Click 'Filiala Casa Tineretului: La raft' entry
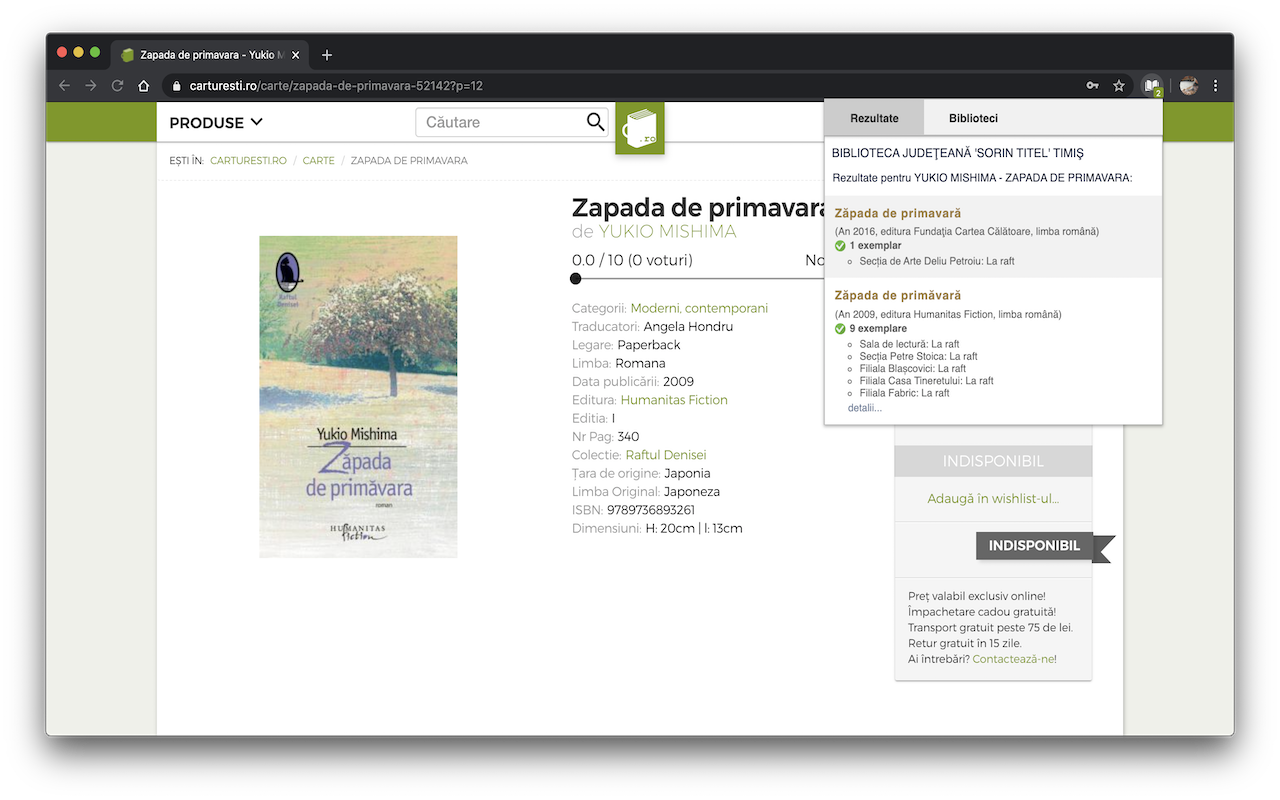The height and width of the screenshot is (800, 1280). click(926, 381)
